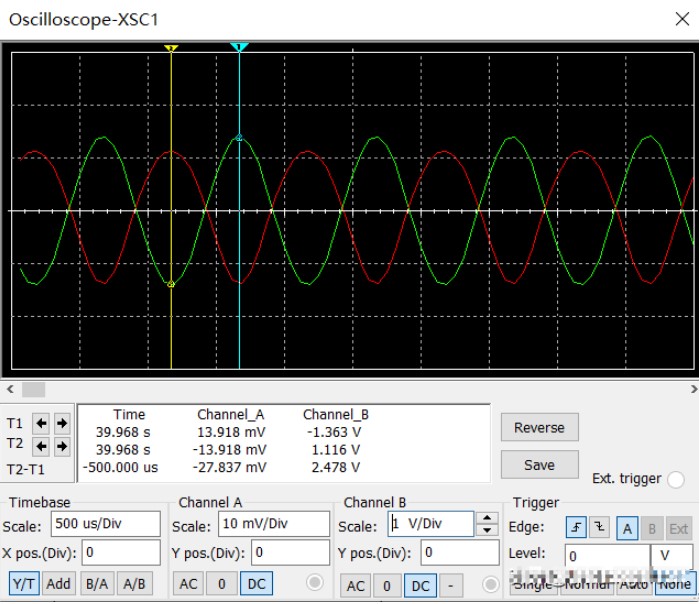Click the Channel_A column header

(x=230, y=415)
